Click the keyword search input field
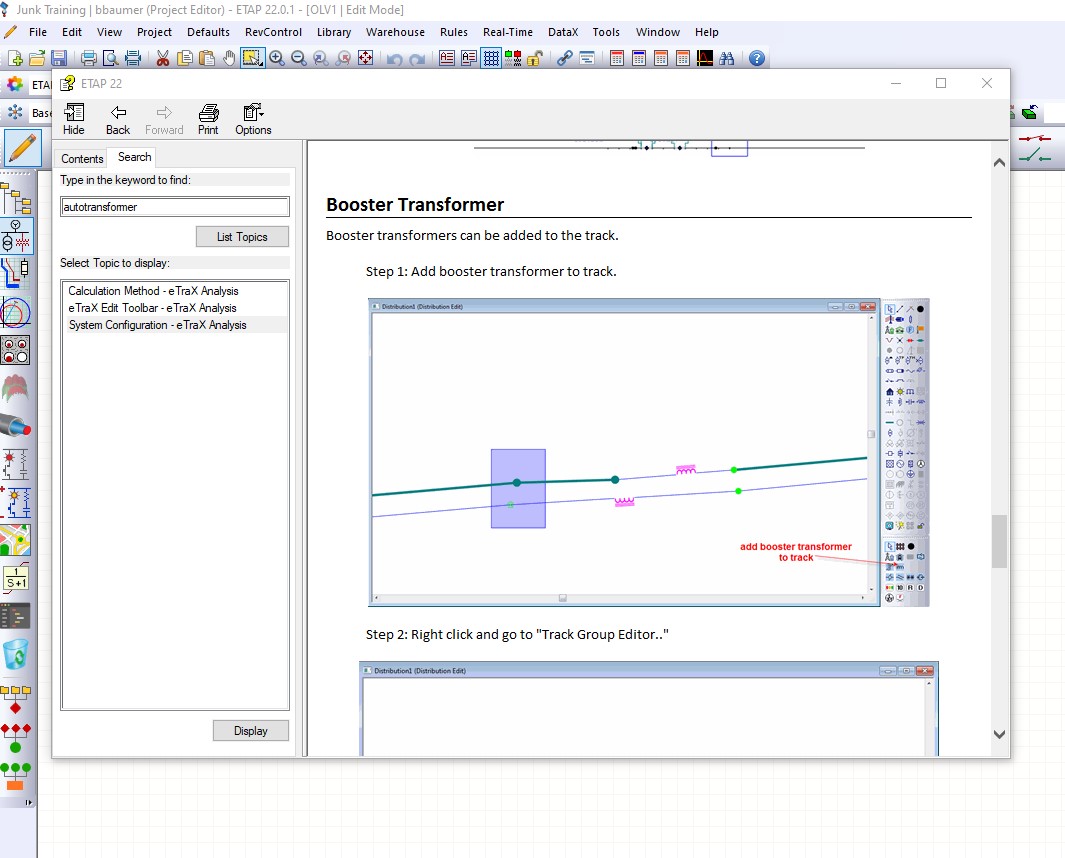 click(x=175, y=207)
